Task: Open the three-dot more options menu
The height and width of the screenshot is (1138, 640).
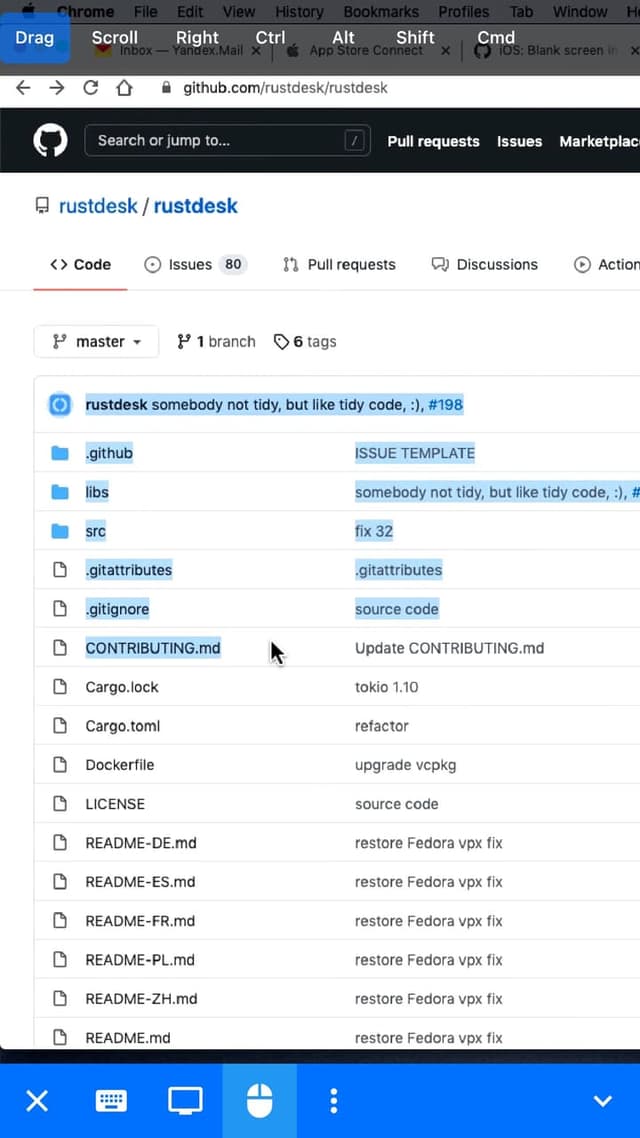Action: pos(333,1101)
